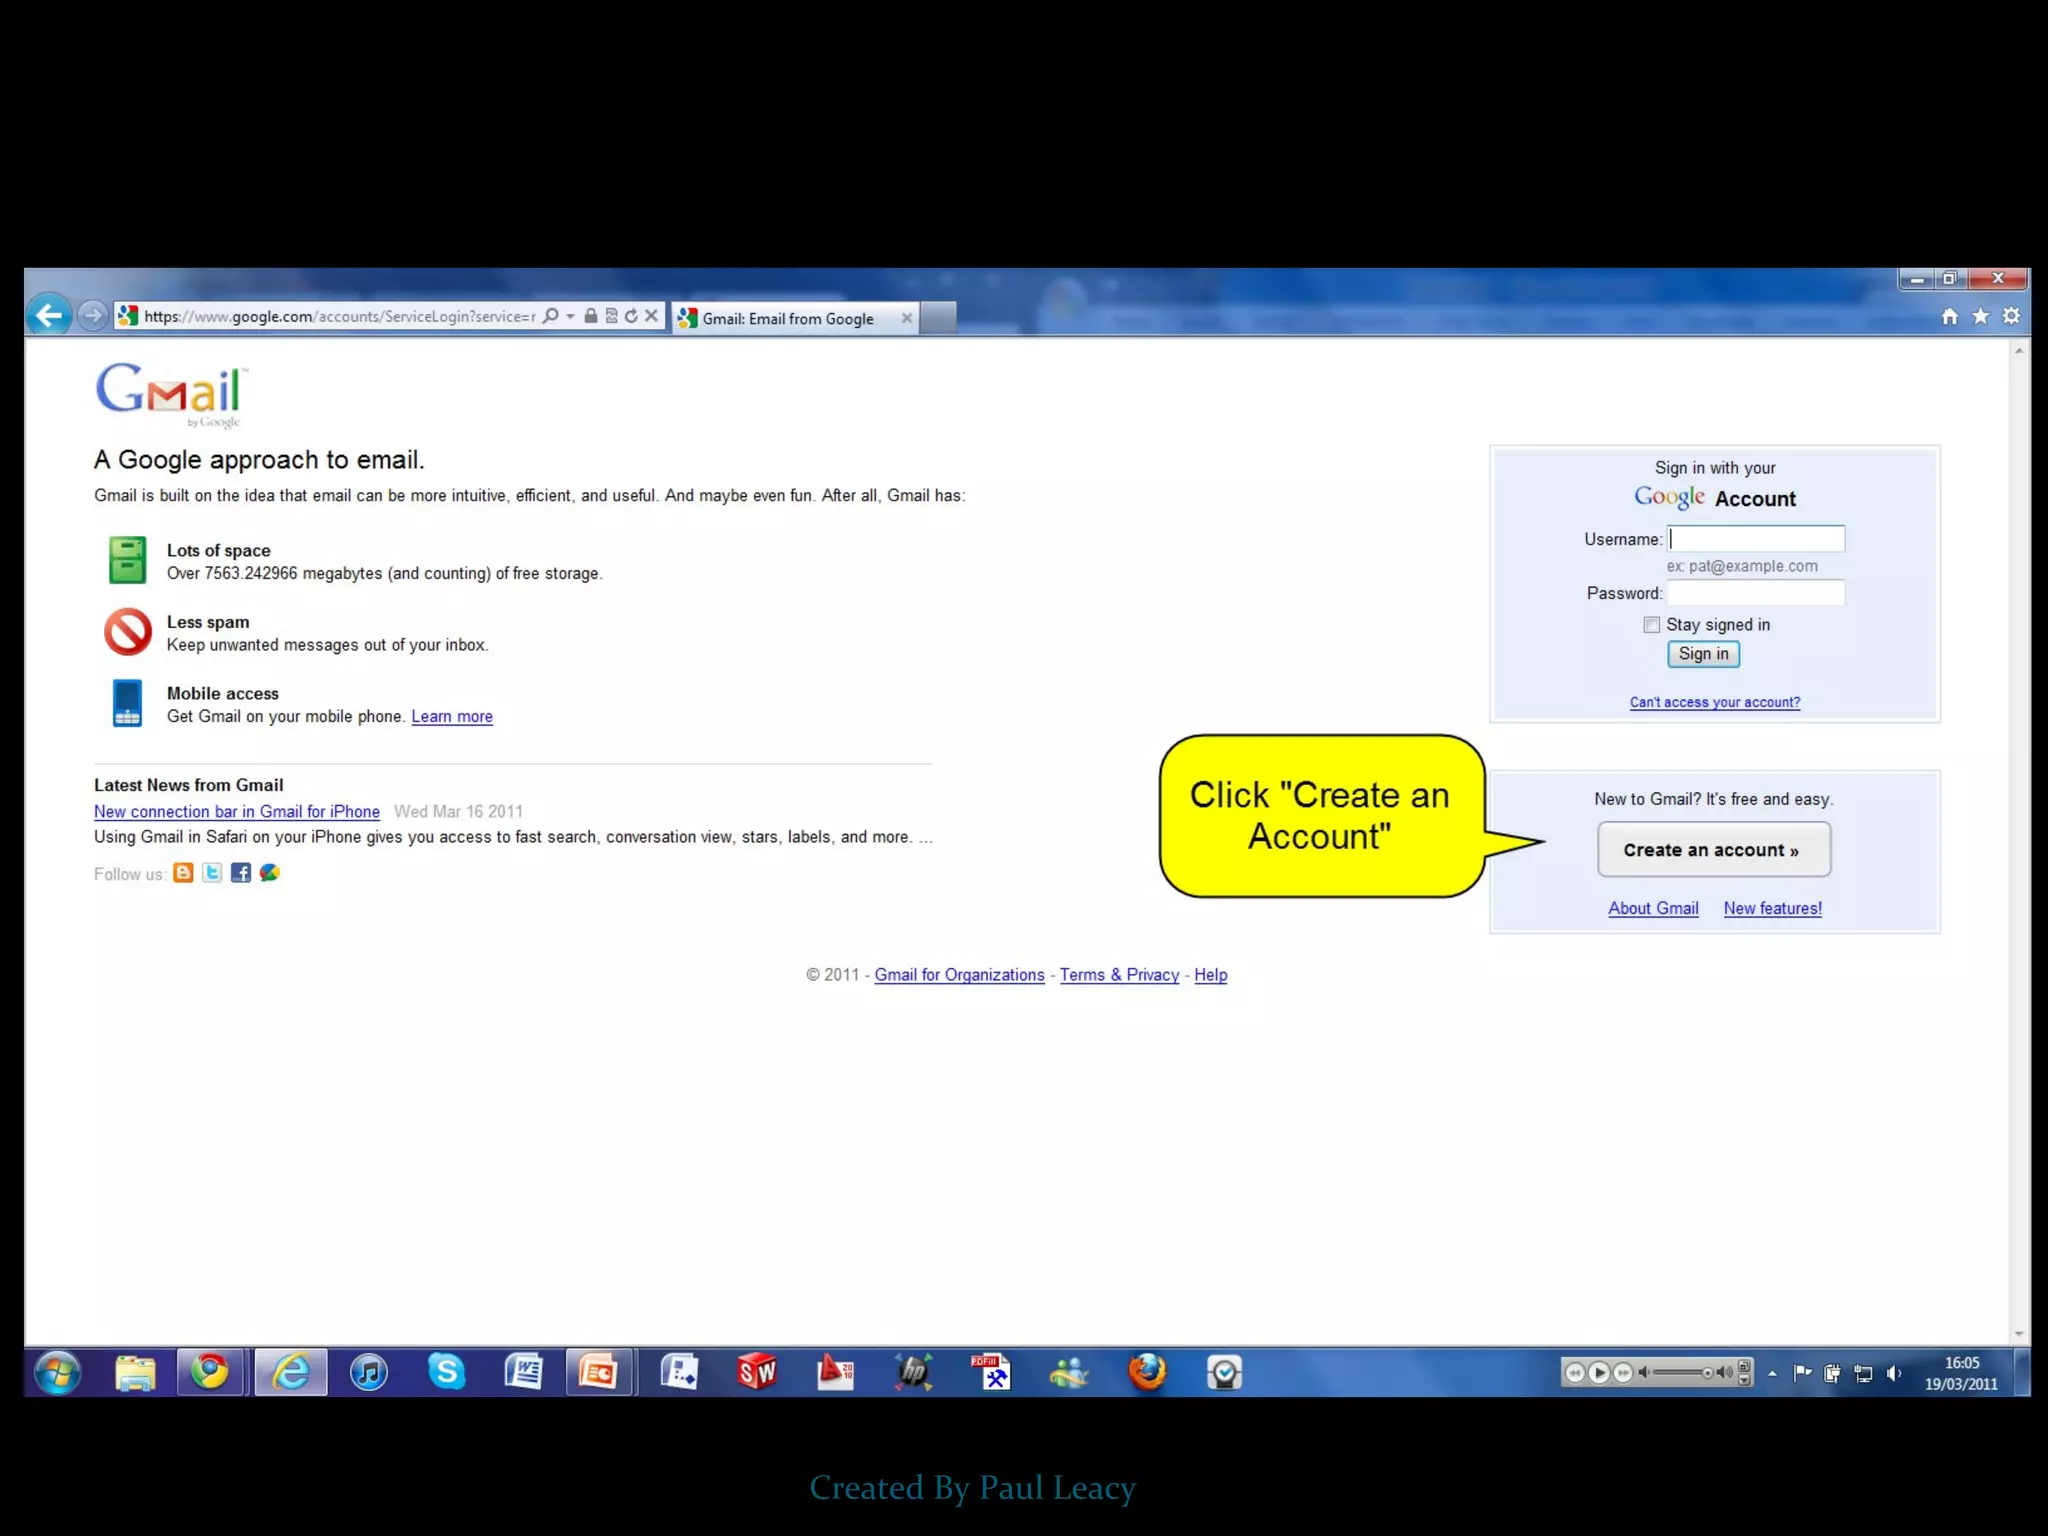Screen dimensions: 2048x1536
Task: Go back with the browser Back arrow
Action: click(x=48, y=316)
